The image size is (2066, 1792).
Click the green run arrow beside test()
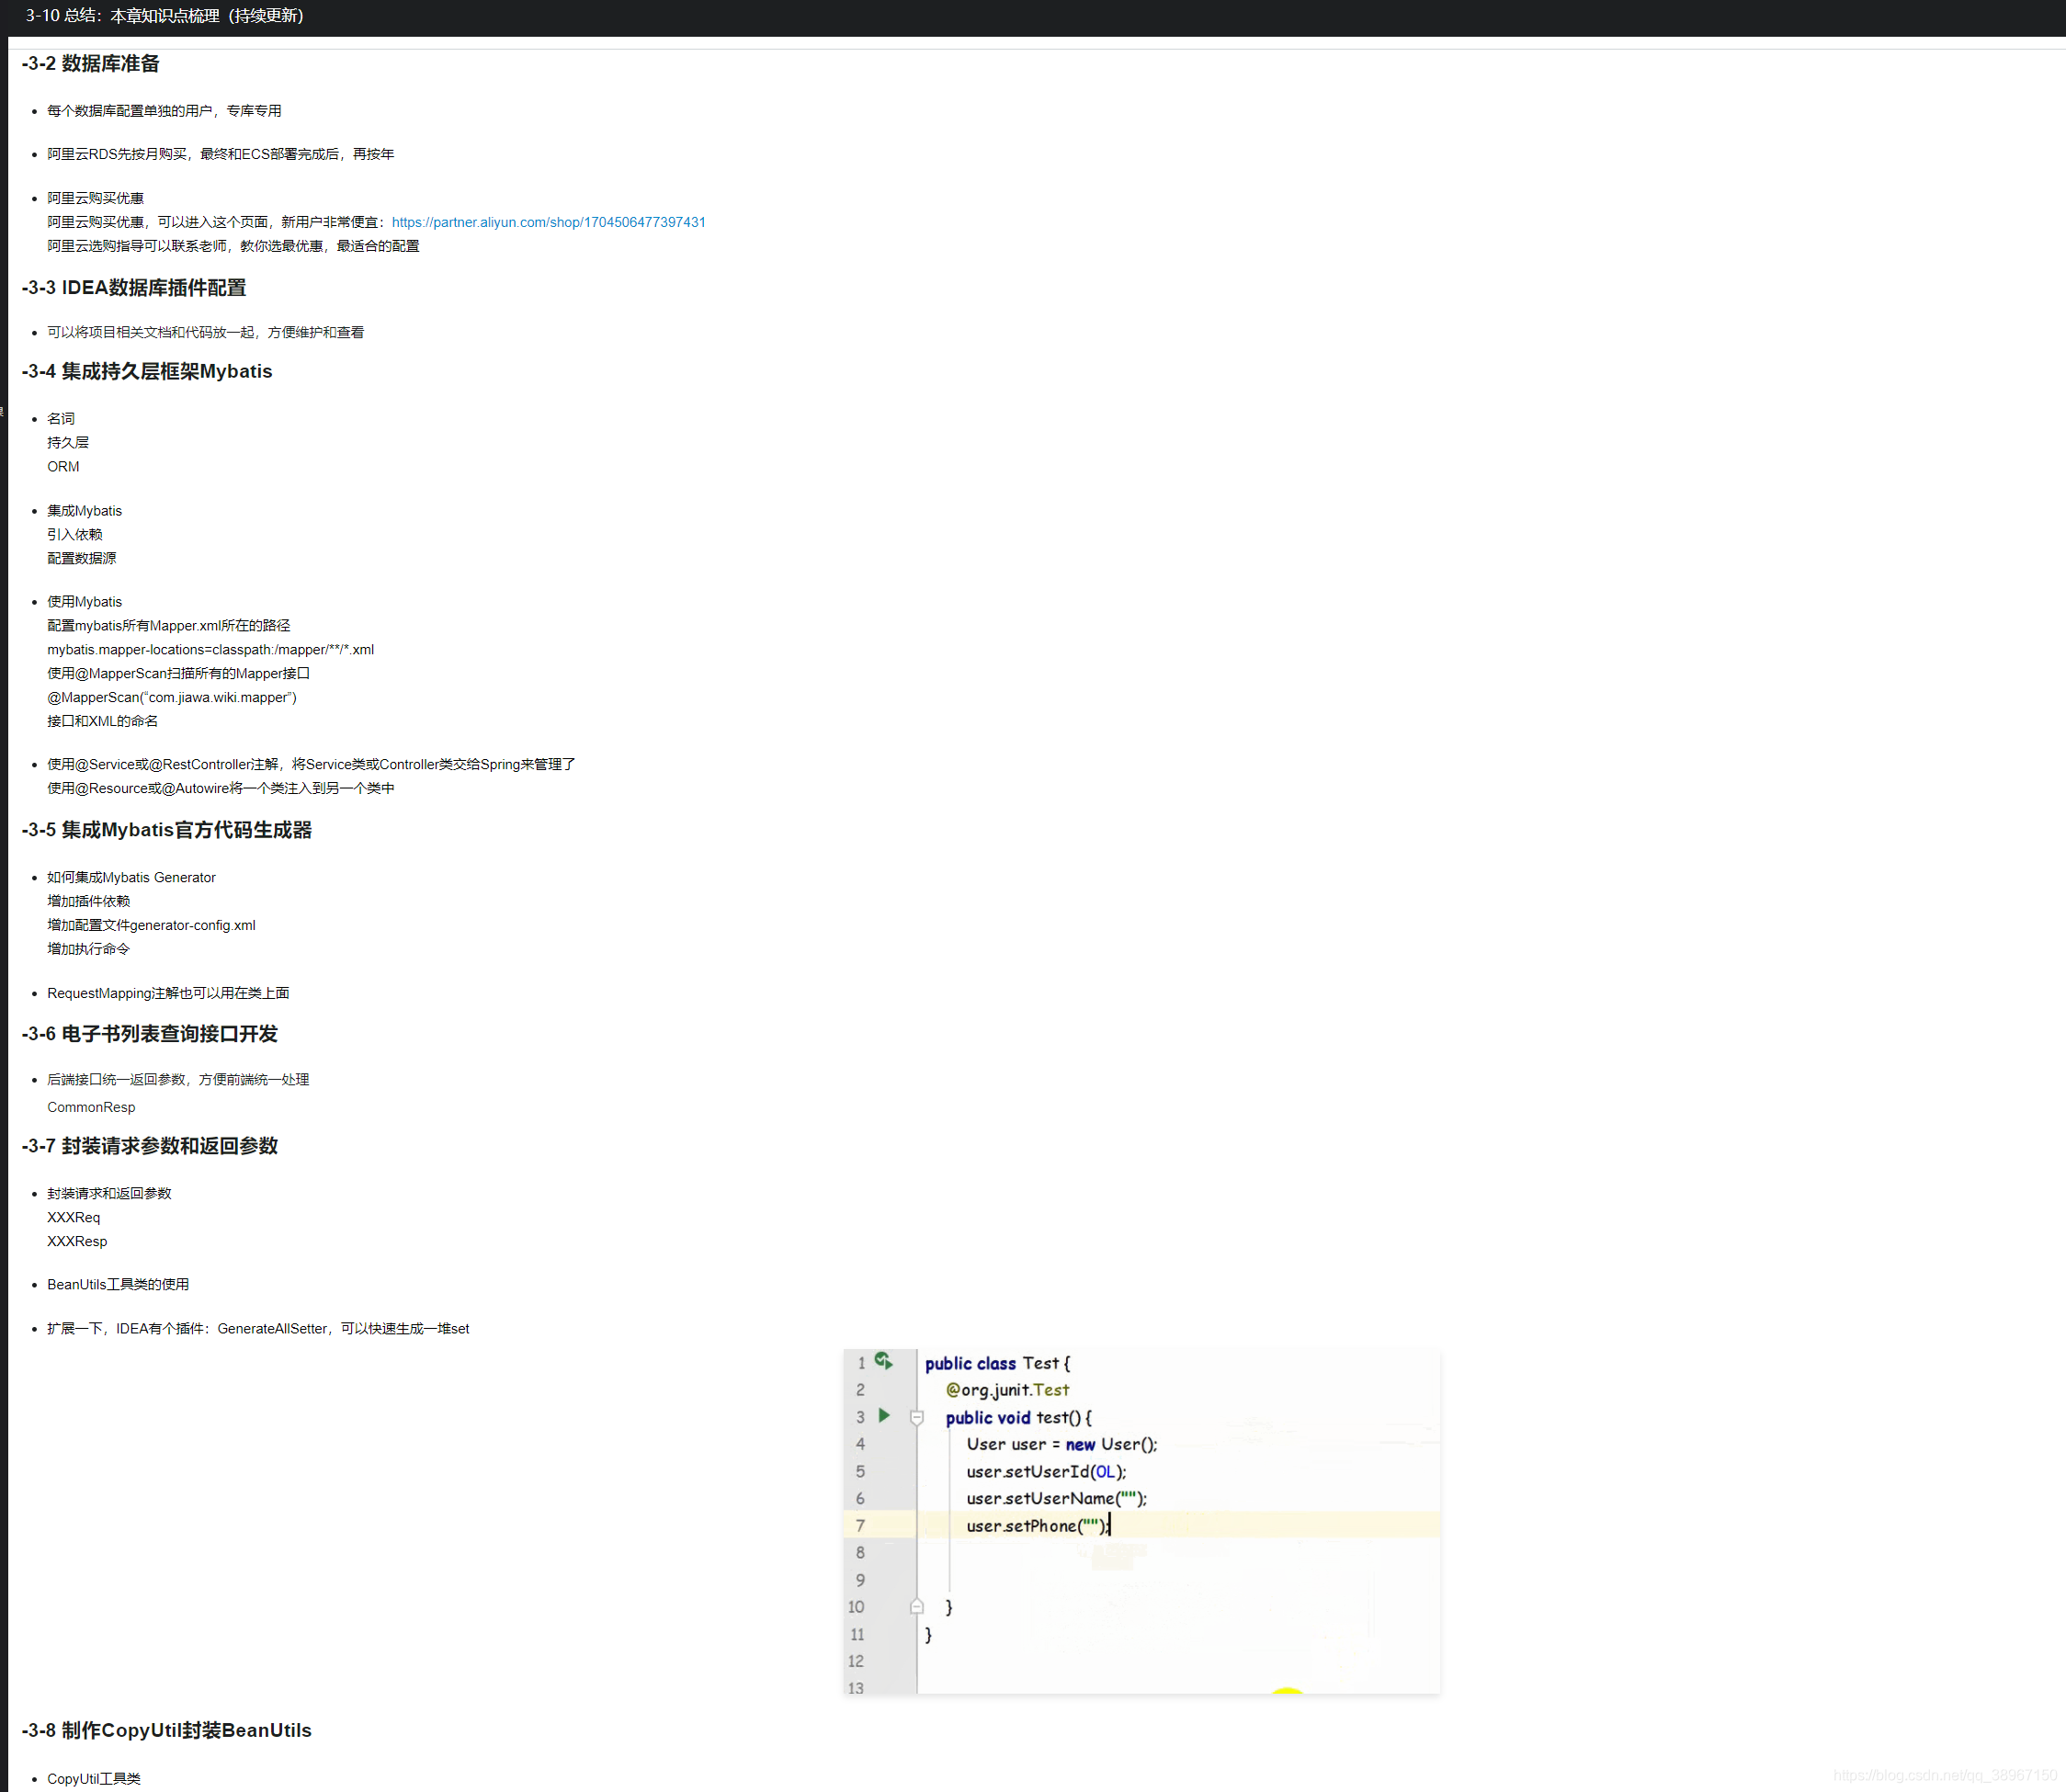[x=884, y=1416]
